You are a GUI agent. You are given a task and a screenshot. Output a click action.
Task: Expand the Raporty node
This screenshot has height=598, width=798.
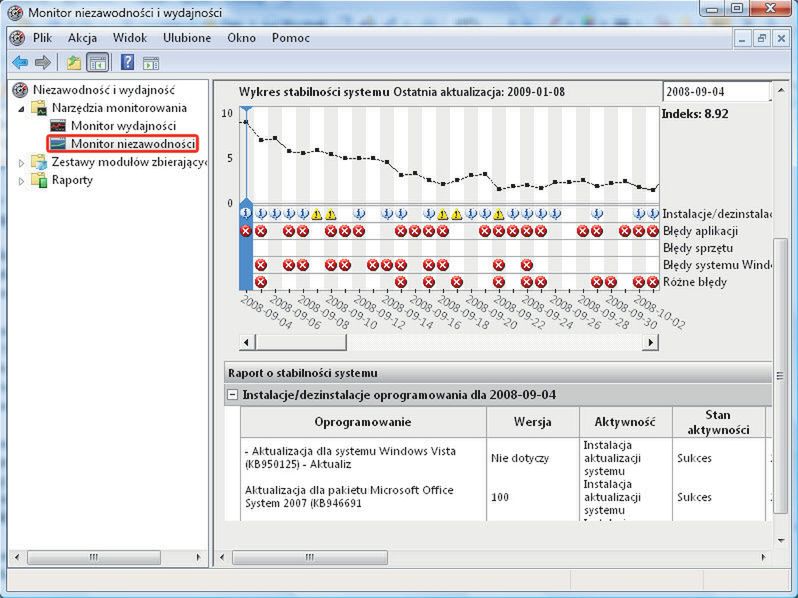(21, 181)
